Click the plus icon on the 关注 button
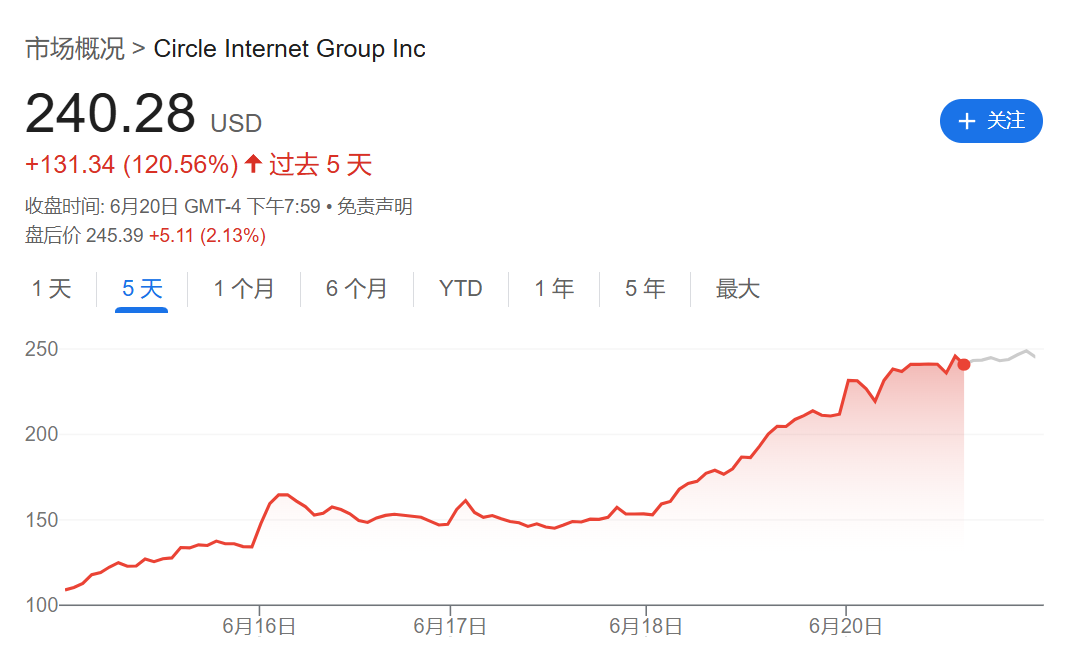 pos(966,121)
